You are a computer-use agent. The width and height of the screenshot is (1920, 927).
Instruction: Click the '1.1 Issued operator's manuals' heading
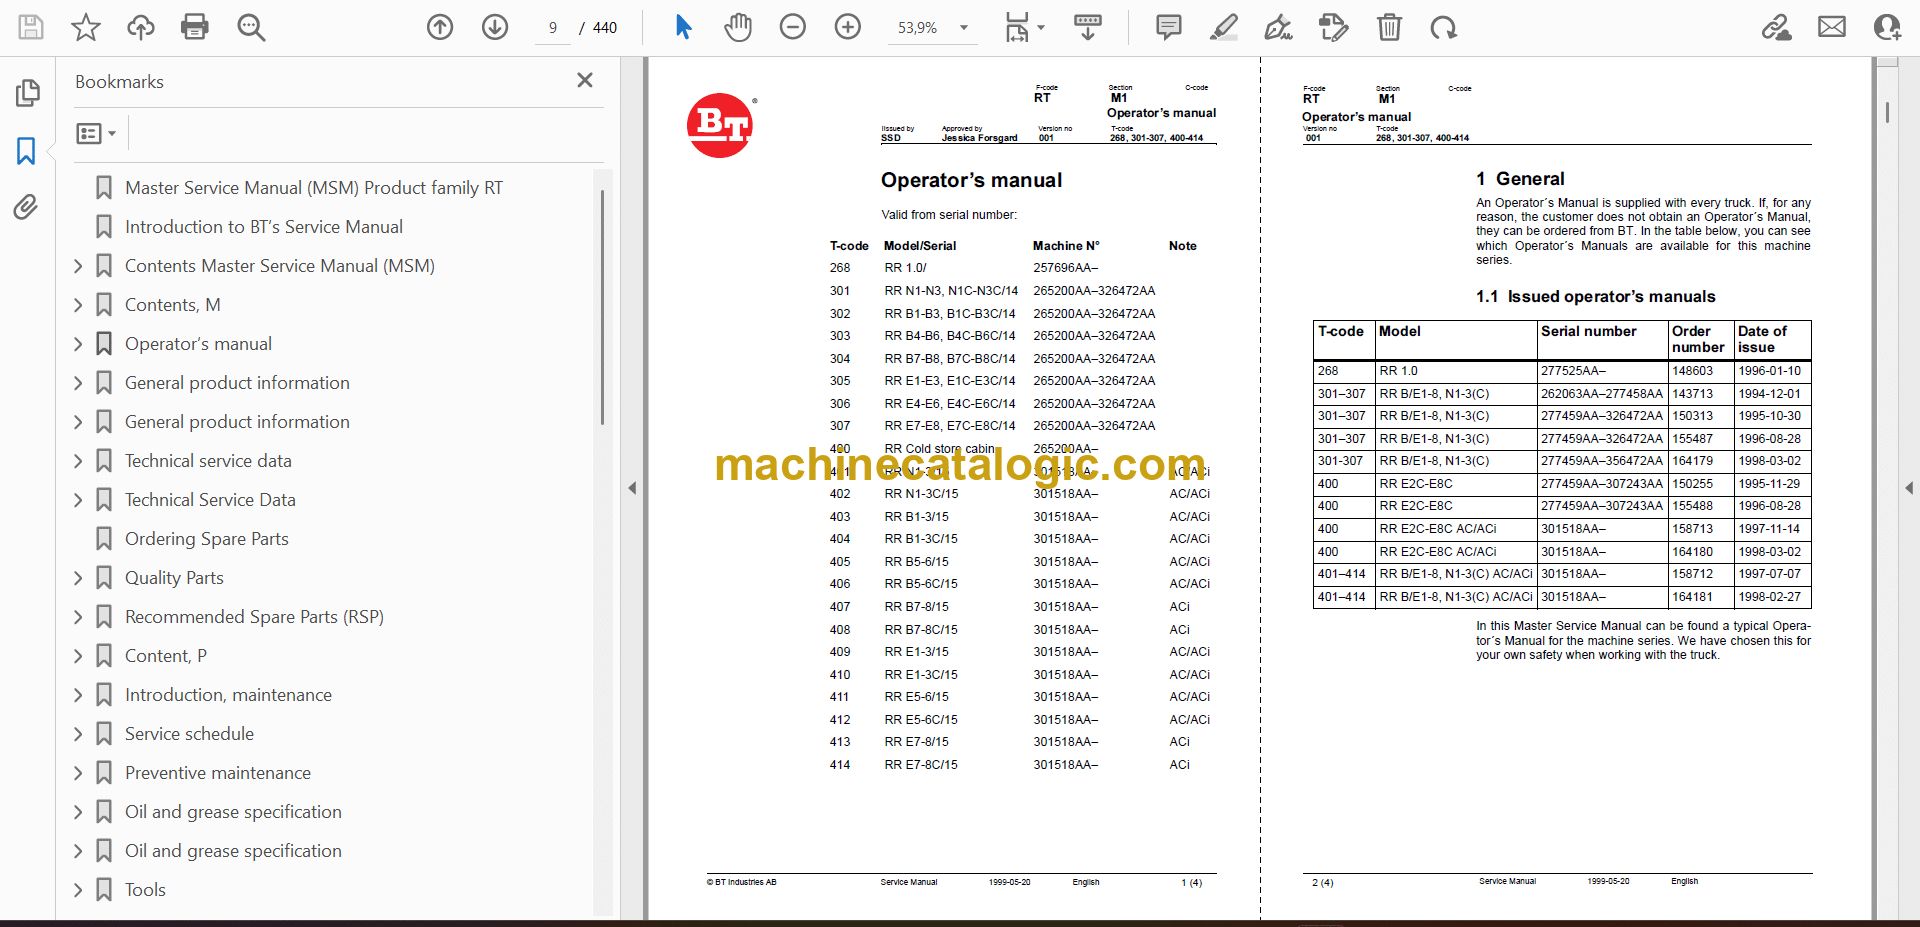(x=1595, y=297)
